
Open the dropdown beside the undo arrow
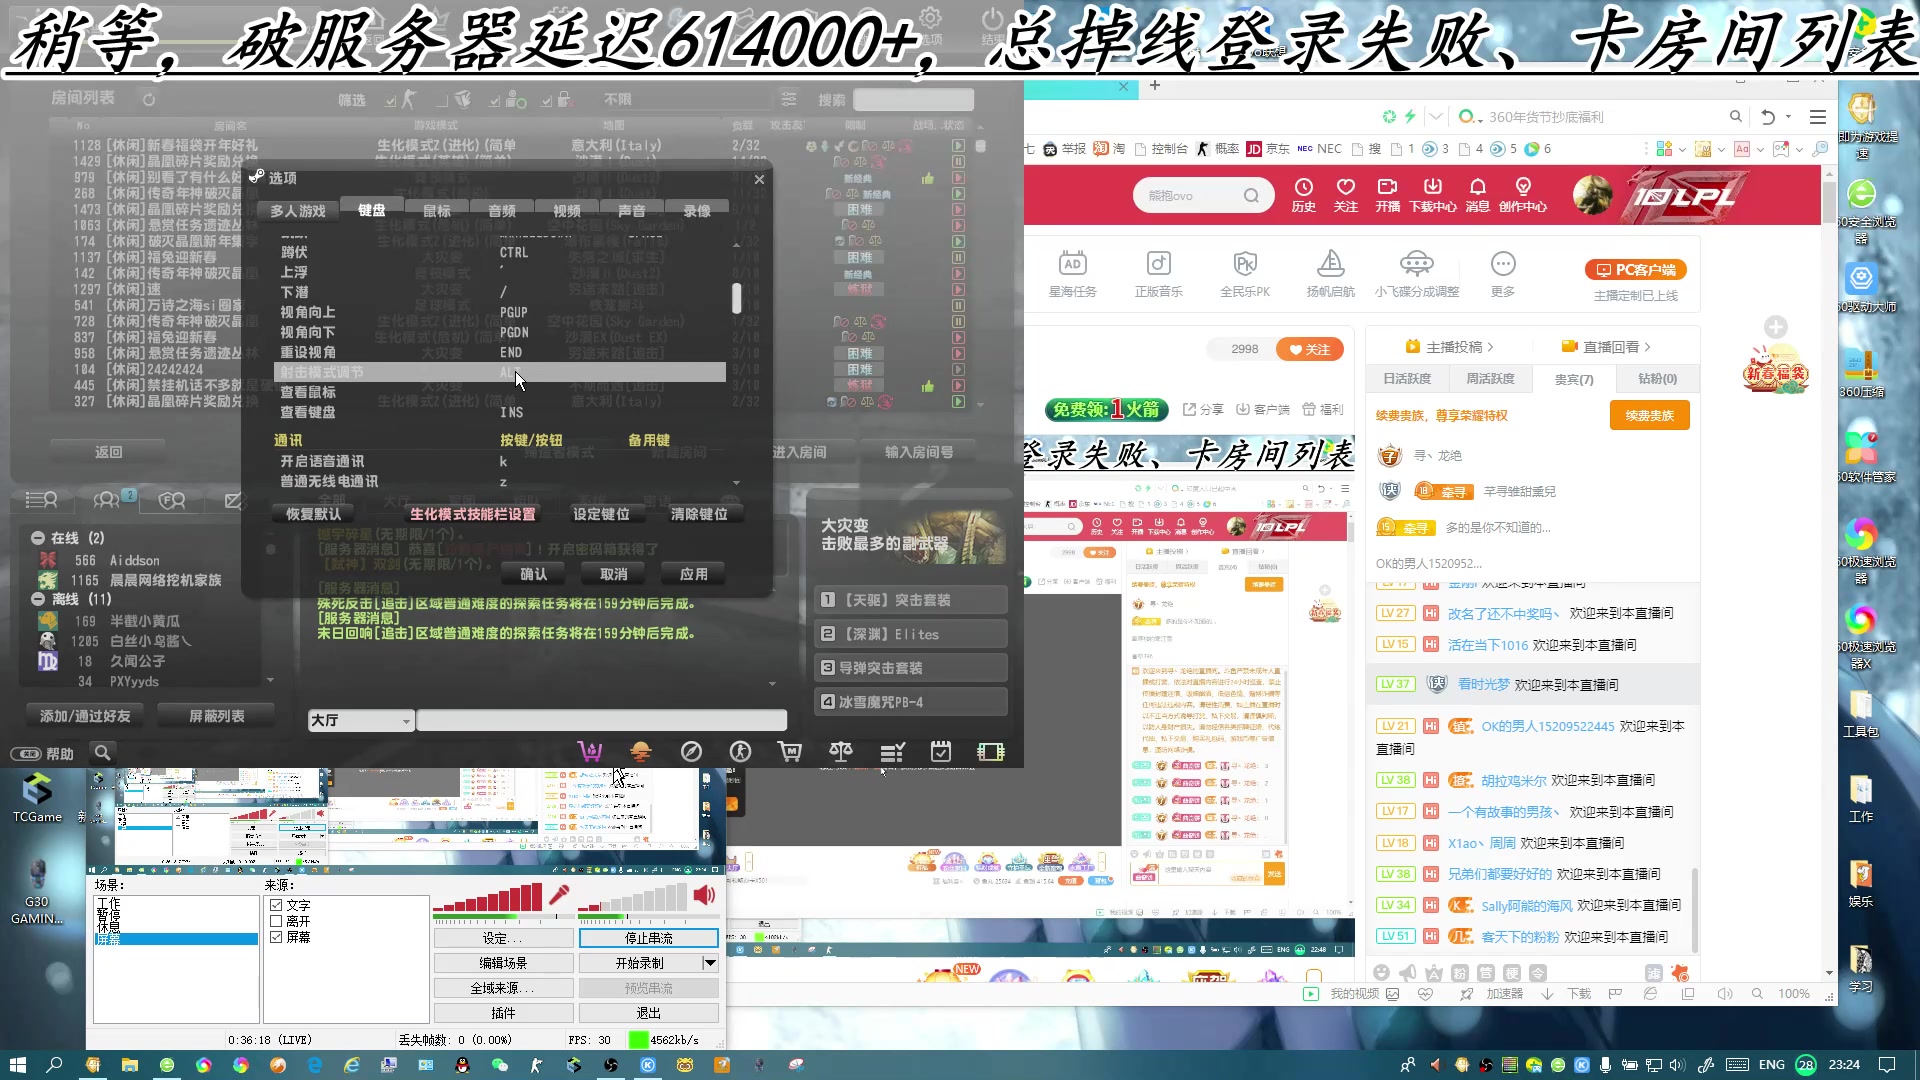tap(1788, 117)
